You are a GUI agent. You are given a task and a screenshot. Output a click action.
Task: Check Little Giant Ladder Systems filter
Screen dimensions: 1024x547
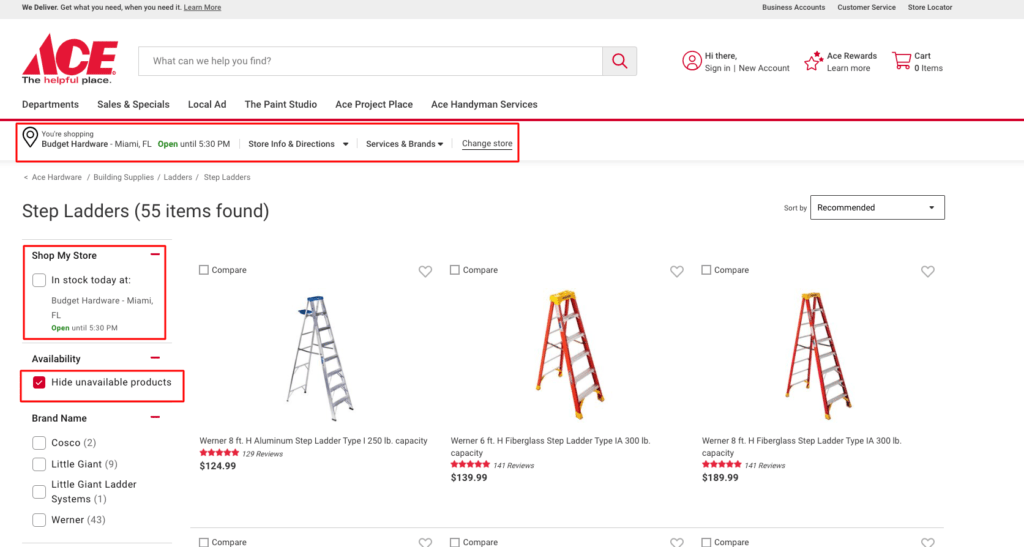(39, 492)
